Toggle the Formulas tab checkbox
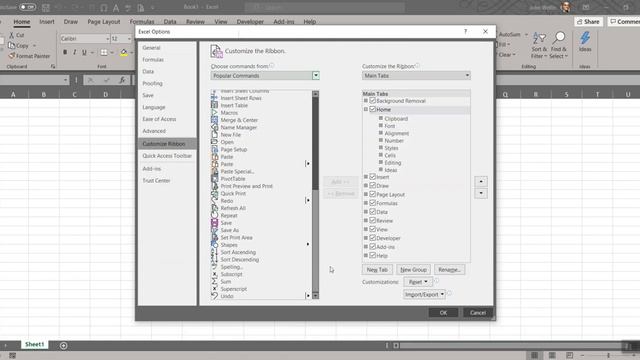Screen dimensions: 640x360 pyautogui.click(x=372, y=203)
